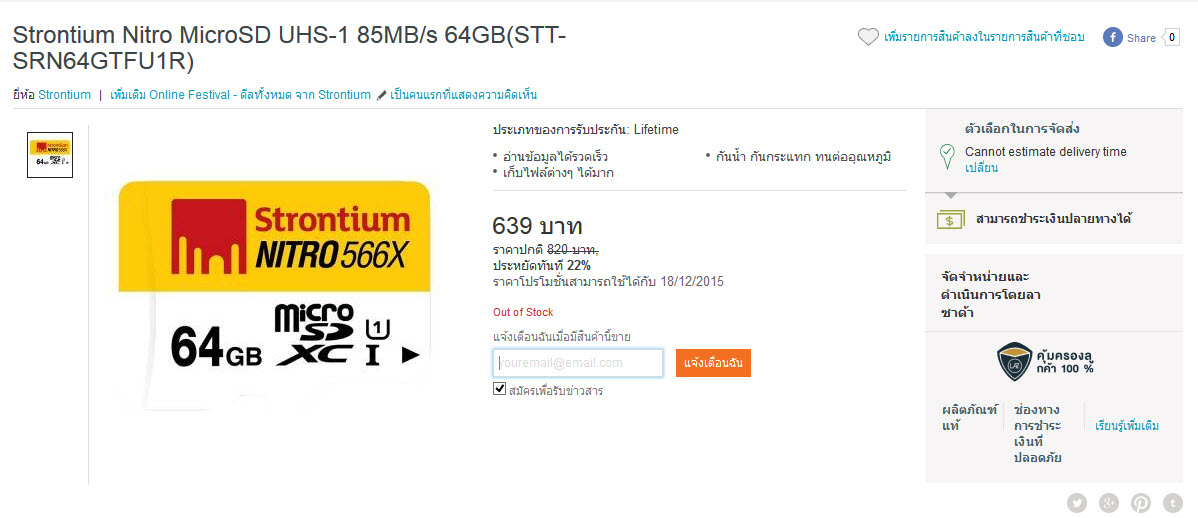Click the email notification input field

(578, 363)
